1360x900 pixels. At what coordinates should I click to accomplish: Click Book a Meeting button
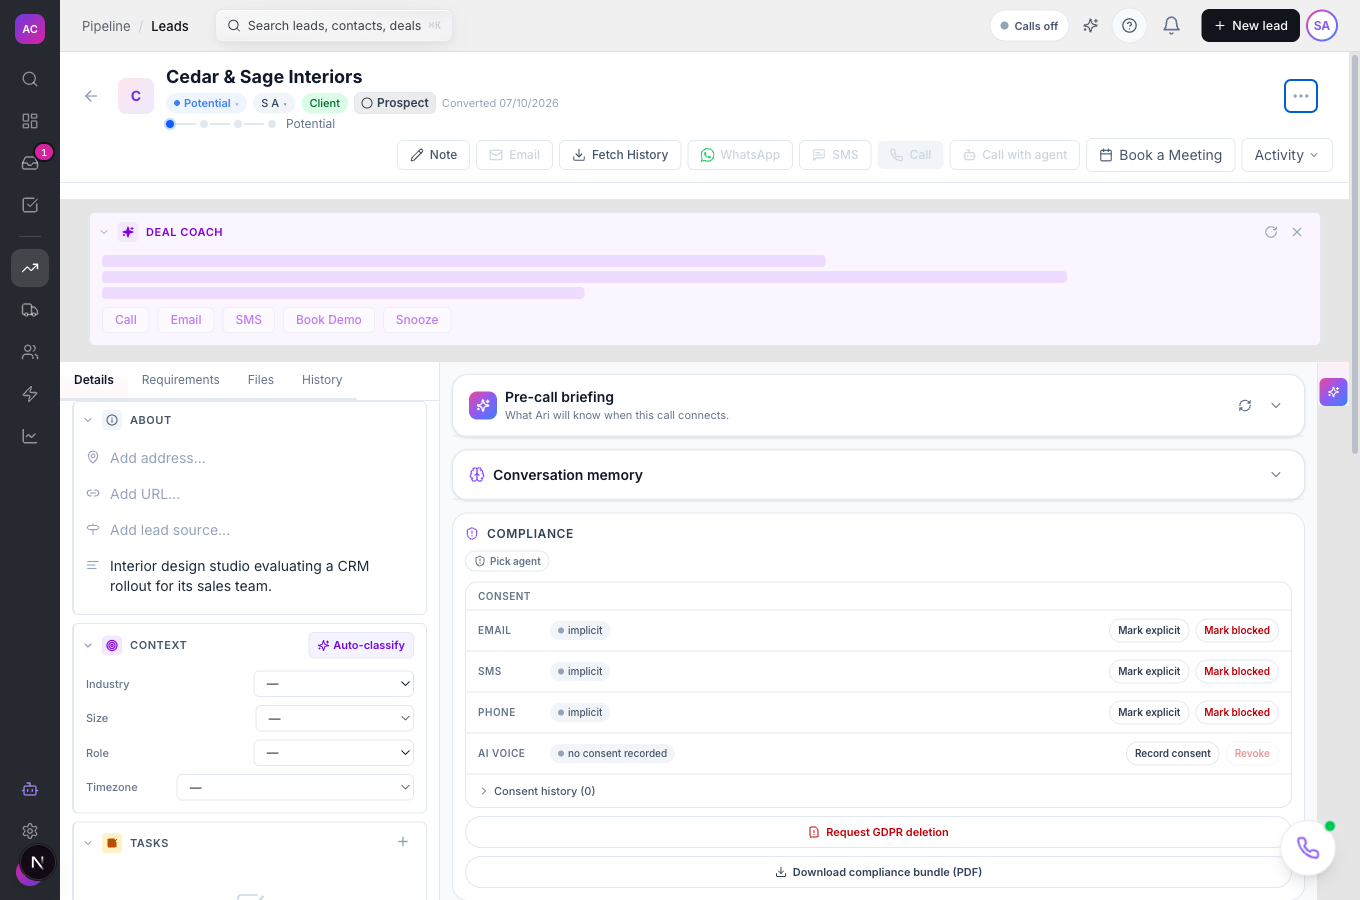click(x=1160, y=155)
